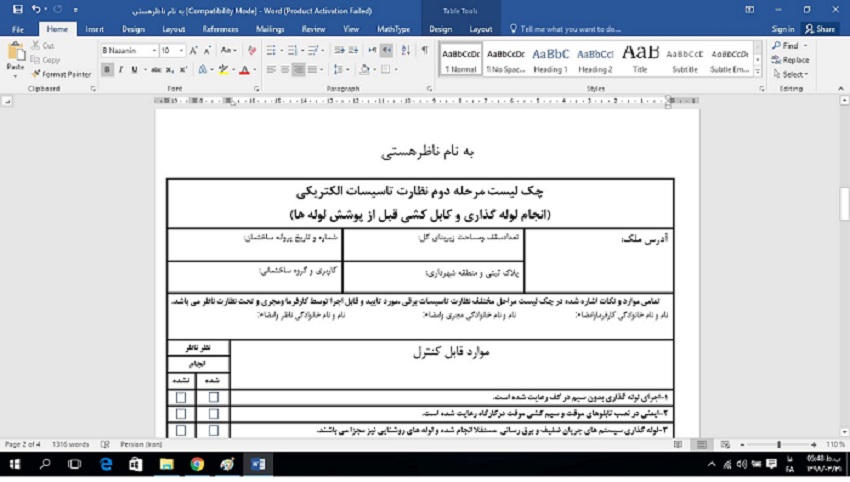Check the 'شده' box for item 3

coord(214,430)
